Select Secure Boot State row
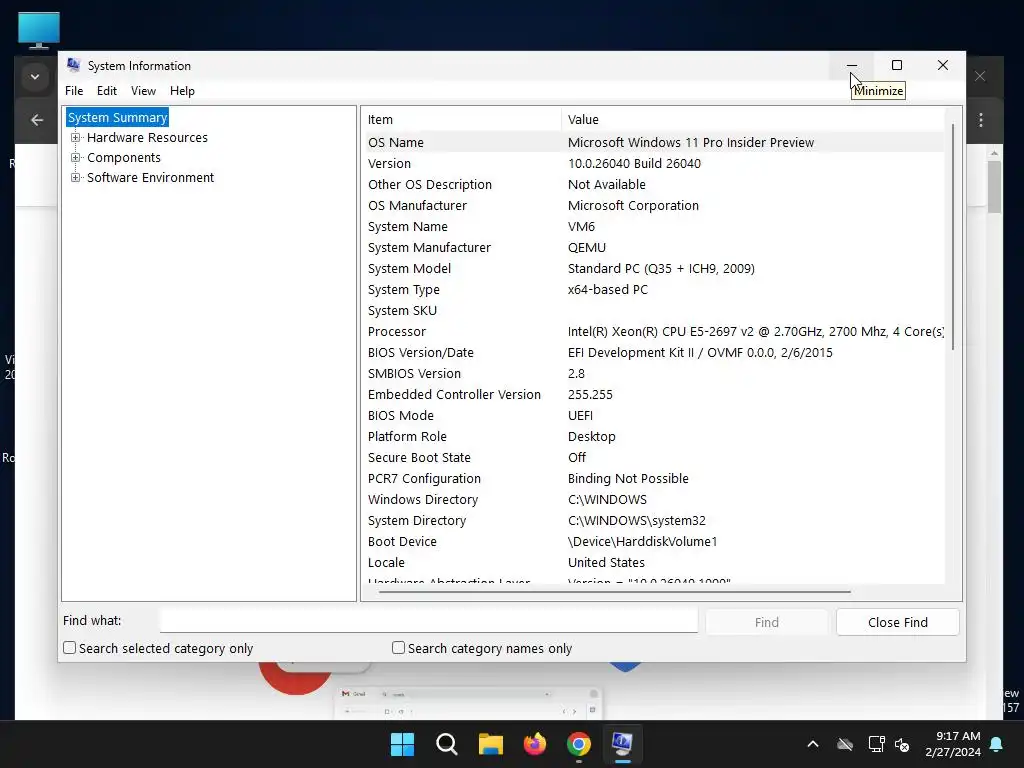Viewport: 1024px width, 768px height. [655, 457]
